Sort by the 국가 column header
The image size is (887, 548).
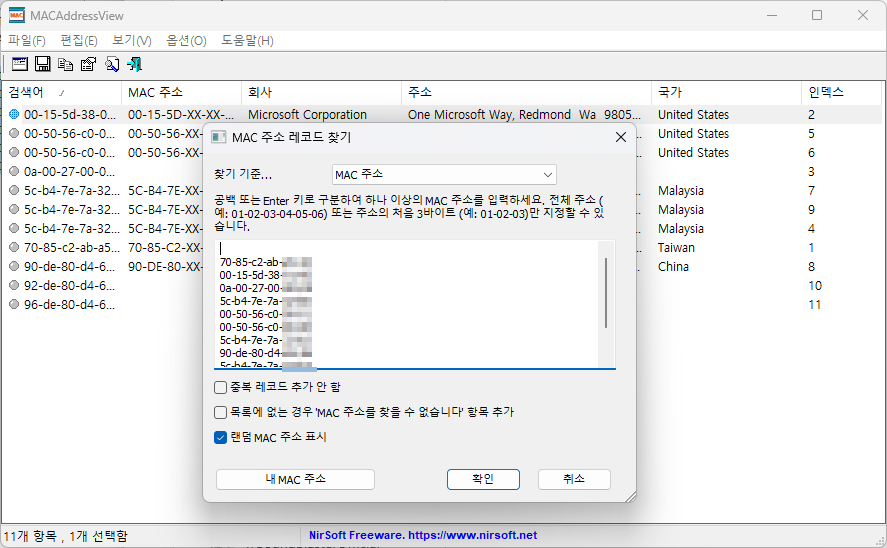pyautogui.click(x=726, y=92)
